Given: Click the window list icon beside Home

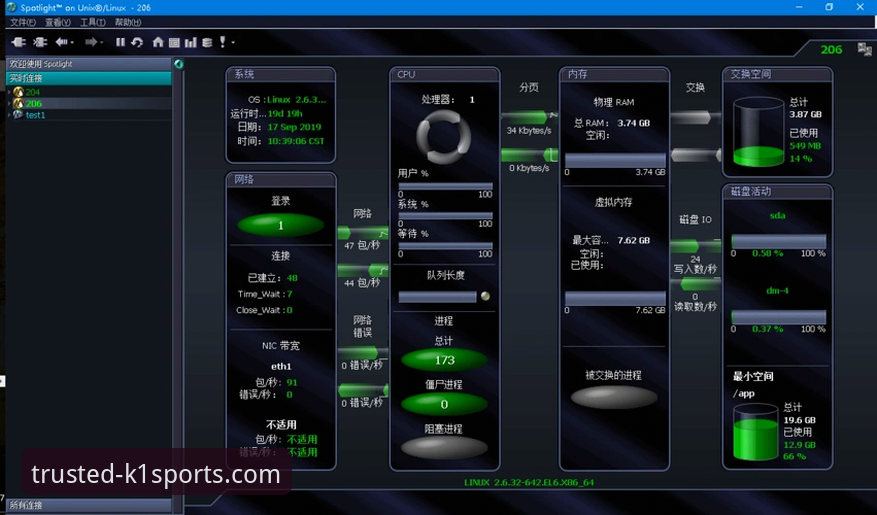Looking at the screenshot, I should [x=174, y=42].
